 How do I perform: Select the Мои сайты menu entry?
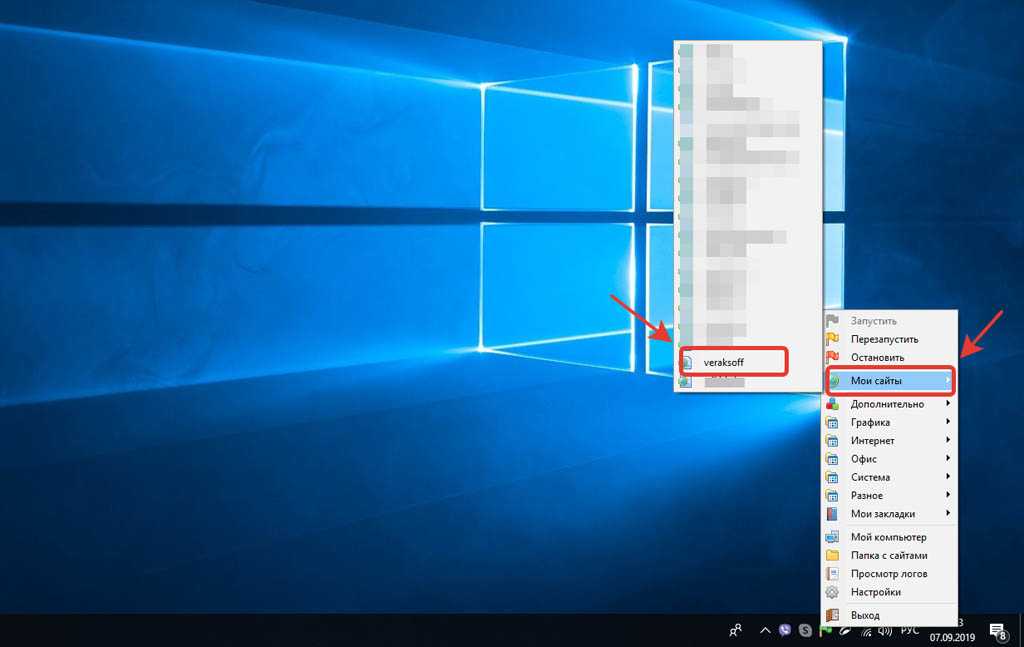click(889, 381)
